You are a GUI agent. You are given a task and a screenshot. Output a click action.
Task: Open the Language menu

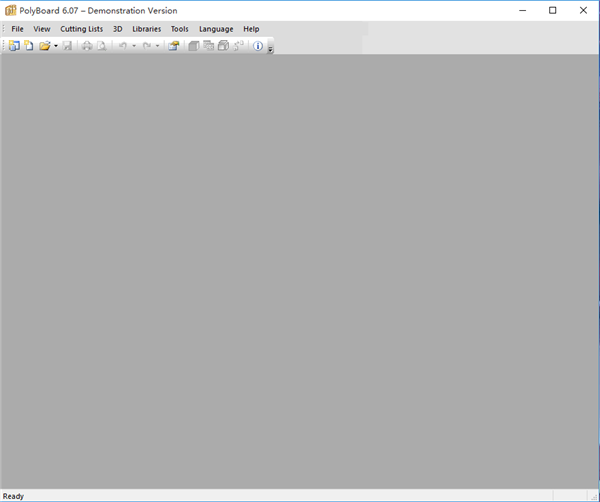pos(216,29)
